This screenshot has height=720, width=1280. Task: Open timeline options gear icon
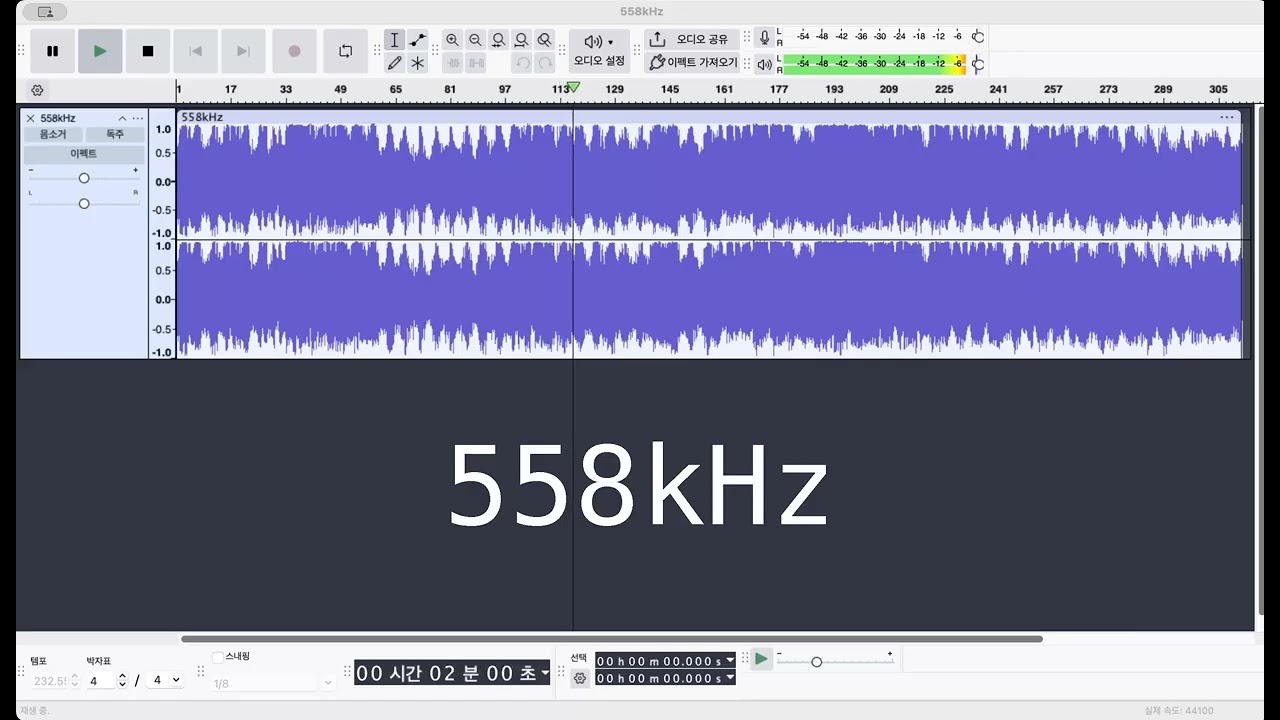click(x=37, y=90)
